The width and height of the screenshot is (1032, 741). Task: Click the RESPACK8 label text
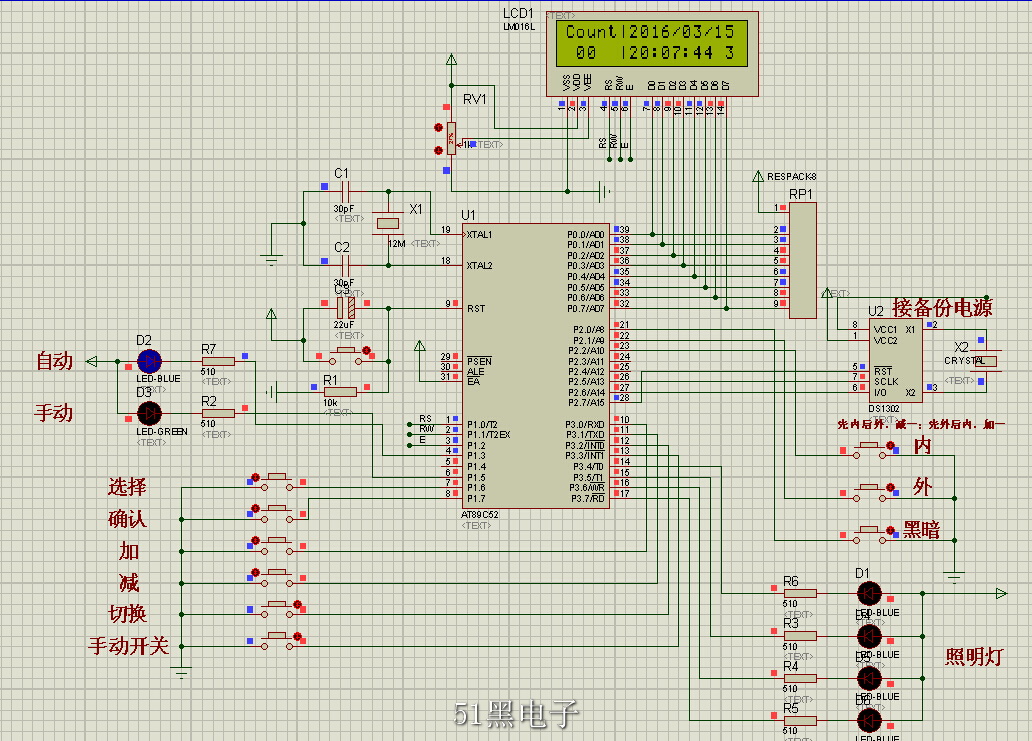click(x=792, y=176)
